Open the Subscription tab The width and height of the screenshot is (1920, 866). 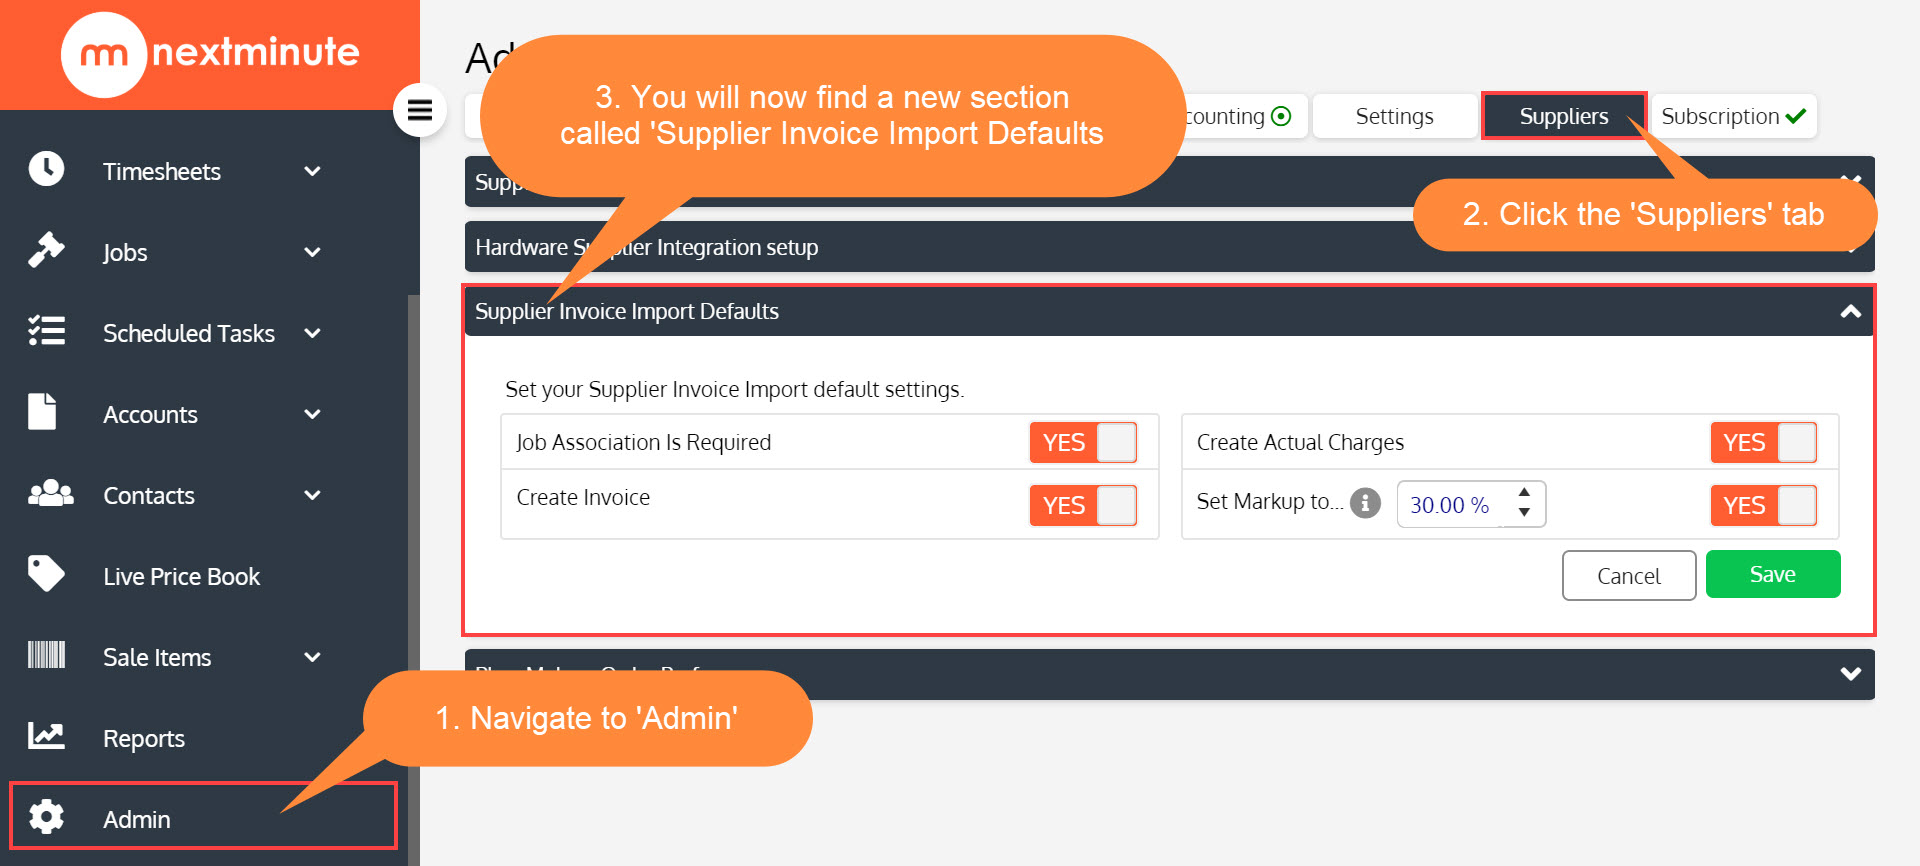pyautogui.click(x=1733, y=116)
